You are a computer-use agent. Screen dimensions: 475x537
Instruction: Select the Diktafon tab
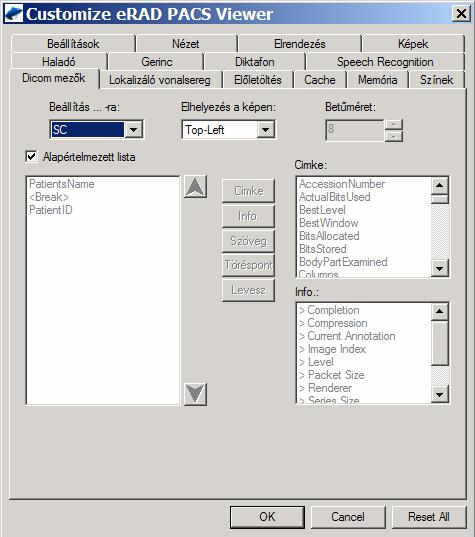click(254, 62)
